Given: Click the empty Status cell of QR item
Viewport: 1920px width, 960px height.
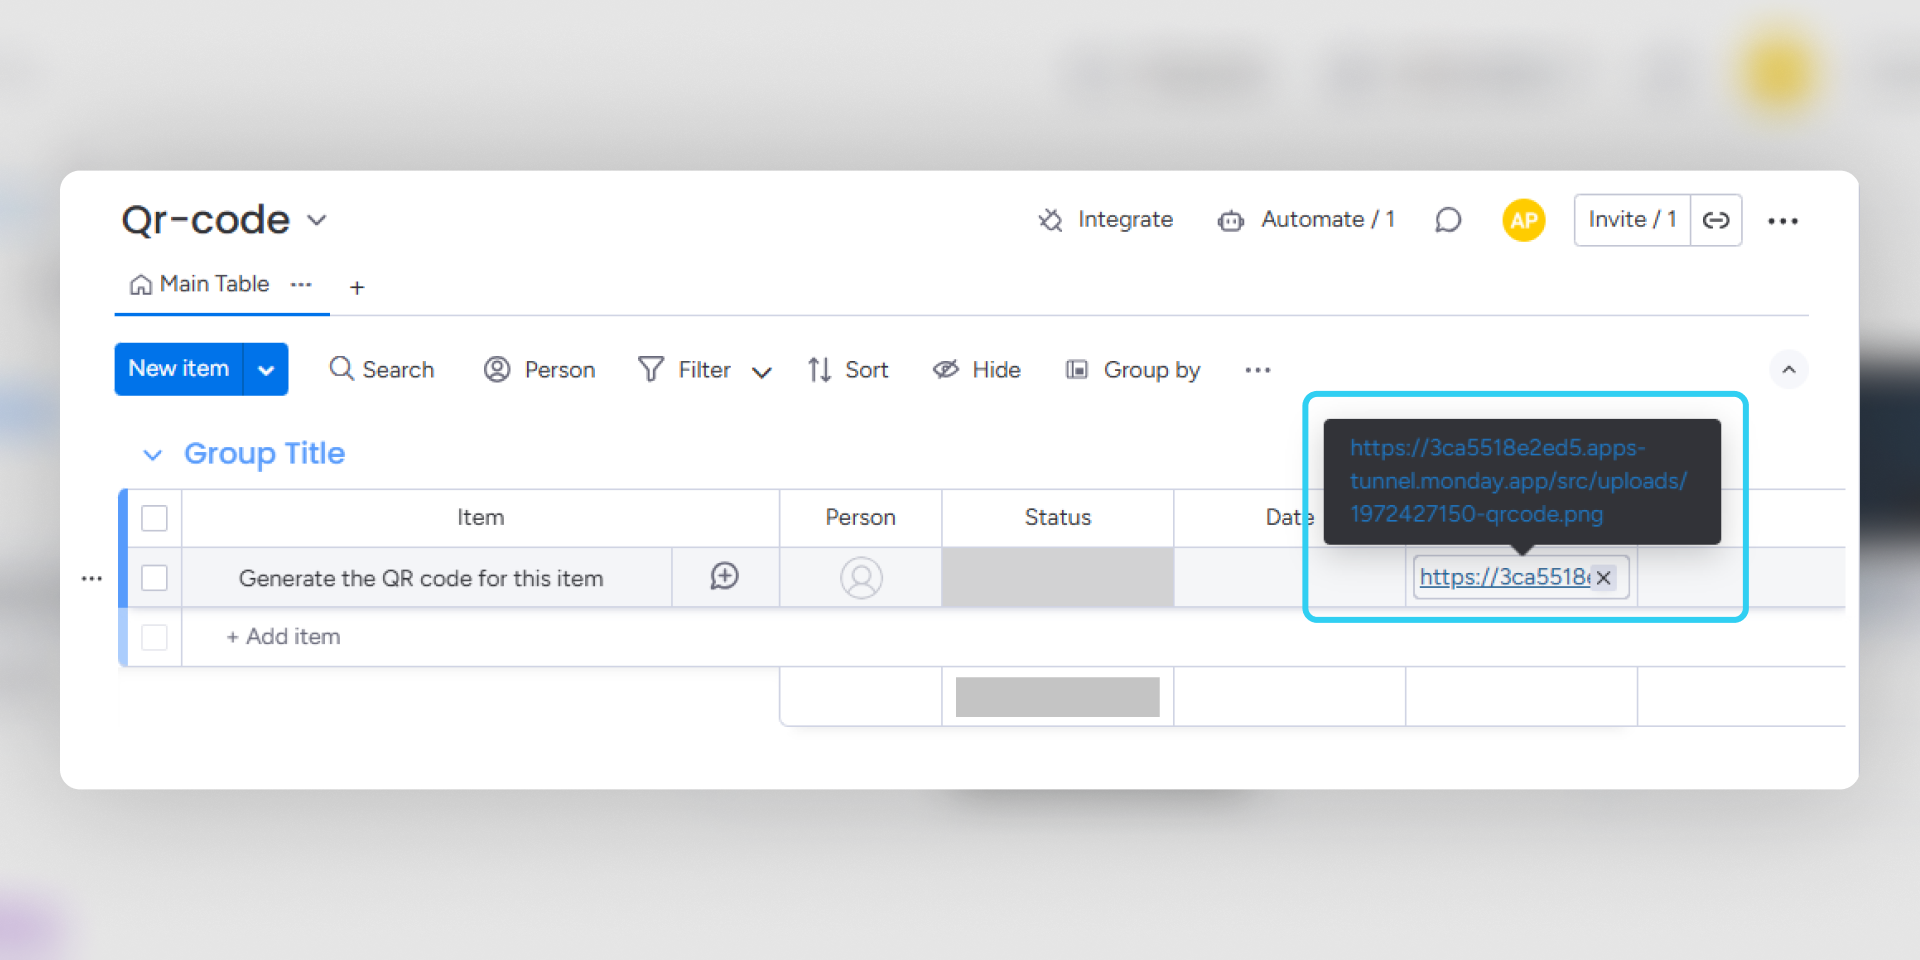Looking at the screenshot, I should point(1058,577).
